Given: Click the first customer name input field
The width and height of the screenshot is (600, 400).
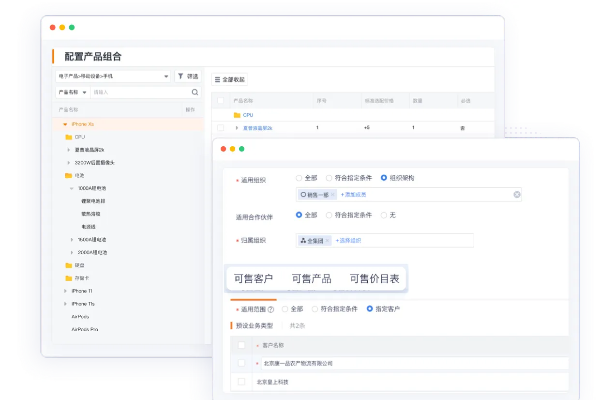Looking at the screenshot, I should 415,363.
